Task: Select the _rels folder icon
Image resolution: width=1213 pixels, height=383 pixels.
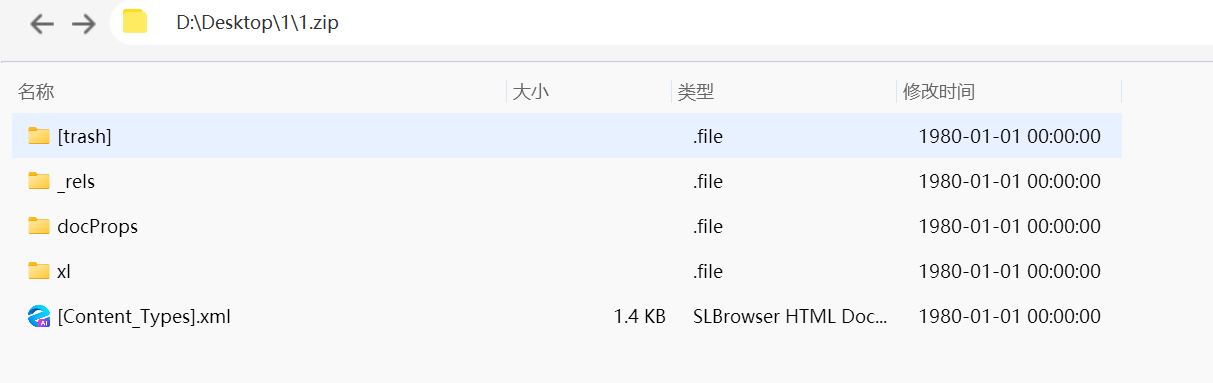Action: 39,181
